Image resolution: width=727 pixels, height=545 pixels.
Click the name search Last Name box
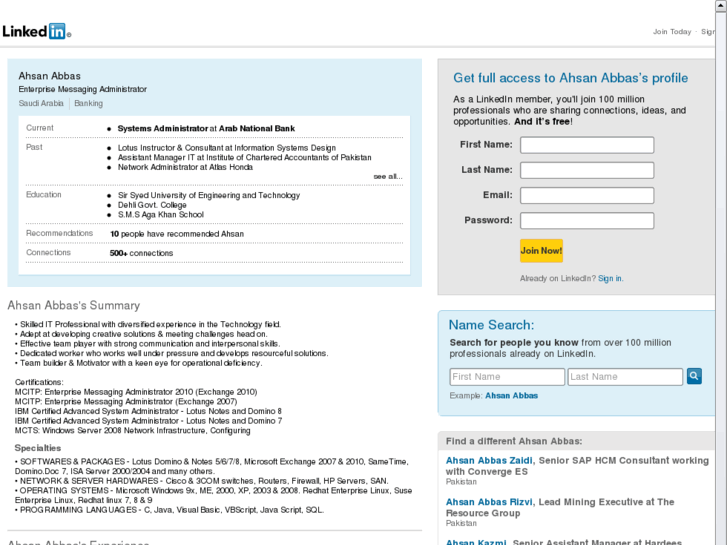(625, 377)
